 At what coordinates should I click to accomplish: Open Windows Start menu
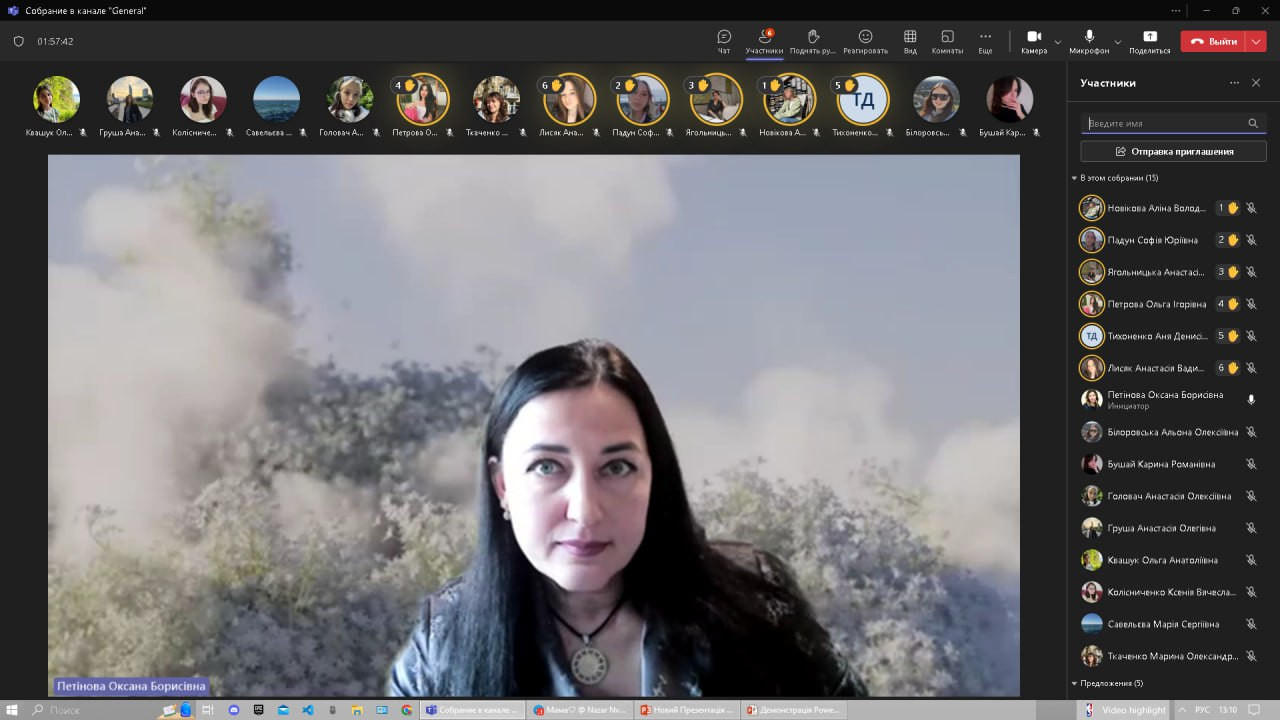point(10,710)
